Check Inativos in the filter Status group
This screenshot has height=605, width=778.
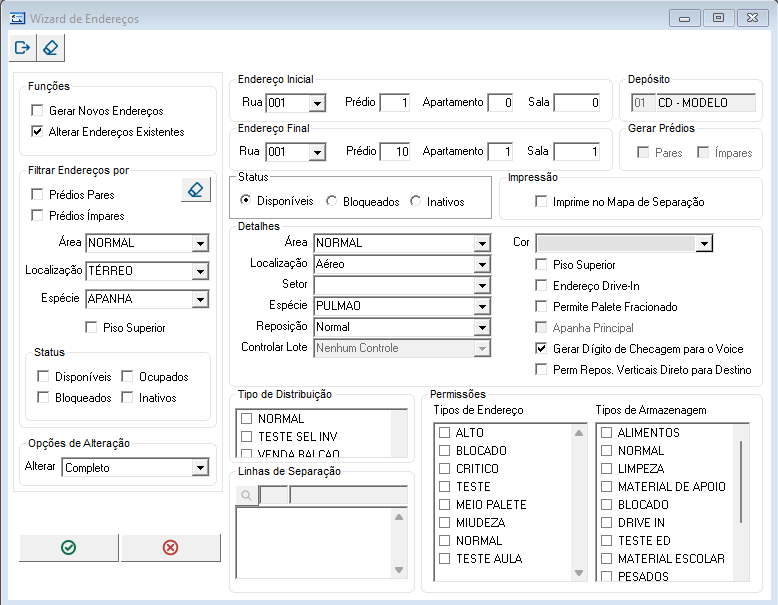127,397
